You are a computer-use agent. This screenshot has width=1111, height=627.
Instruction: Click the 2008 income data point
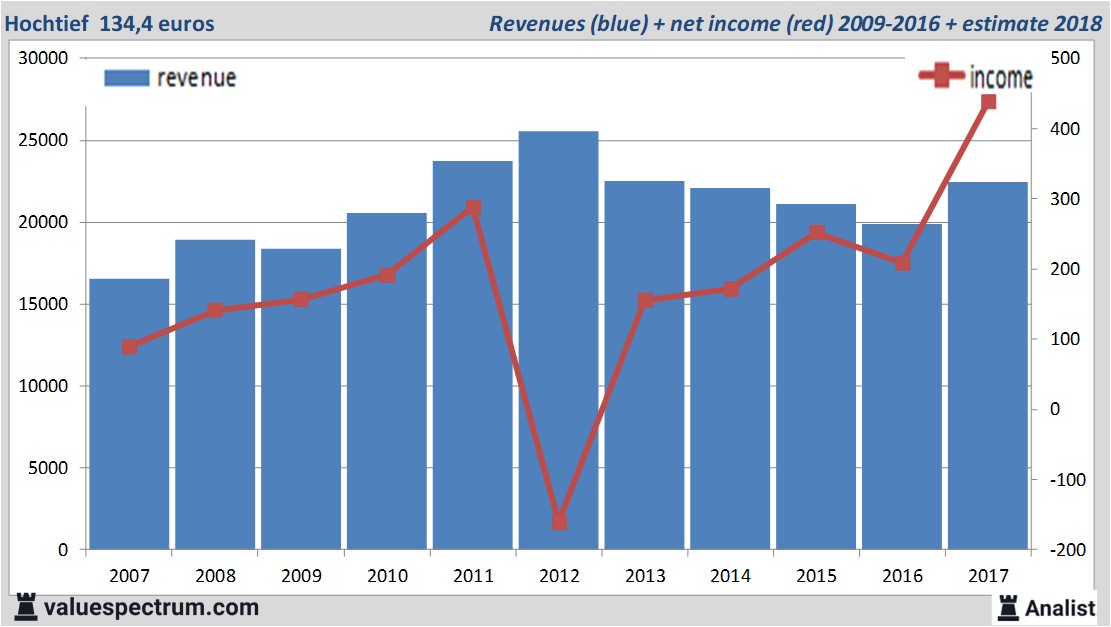[215, 310]
